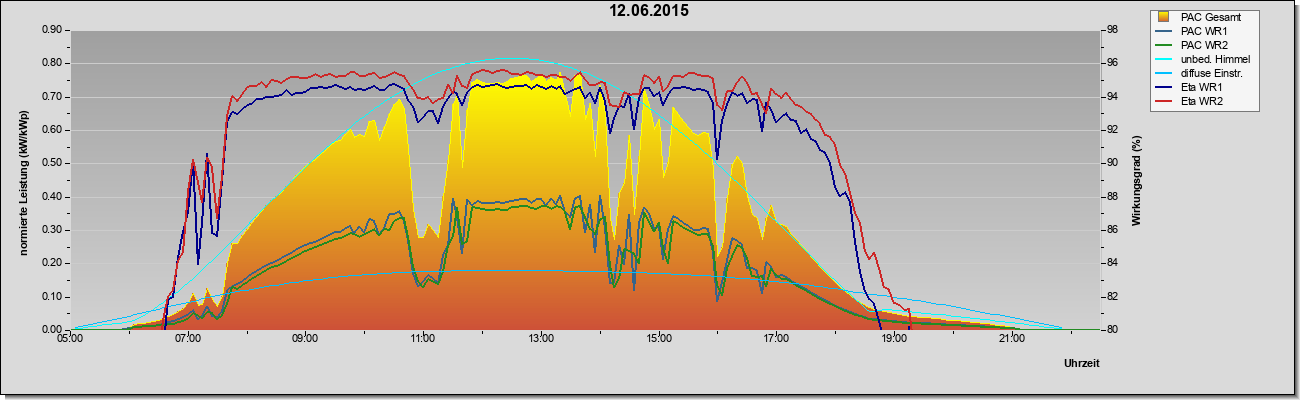This screenshot has height=400, width=1300.
Task: Click the Wirkungsgrad (%) axis title
Action: 1137,180
